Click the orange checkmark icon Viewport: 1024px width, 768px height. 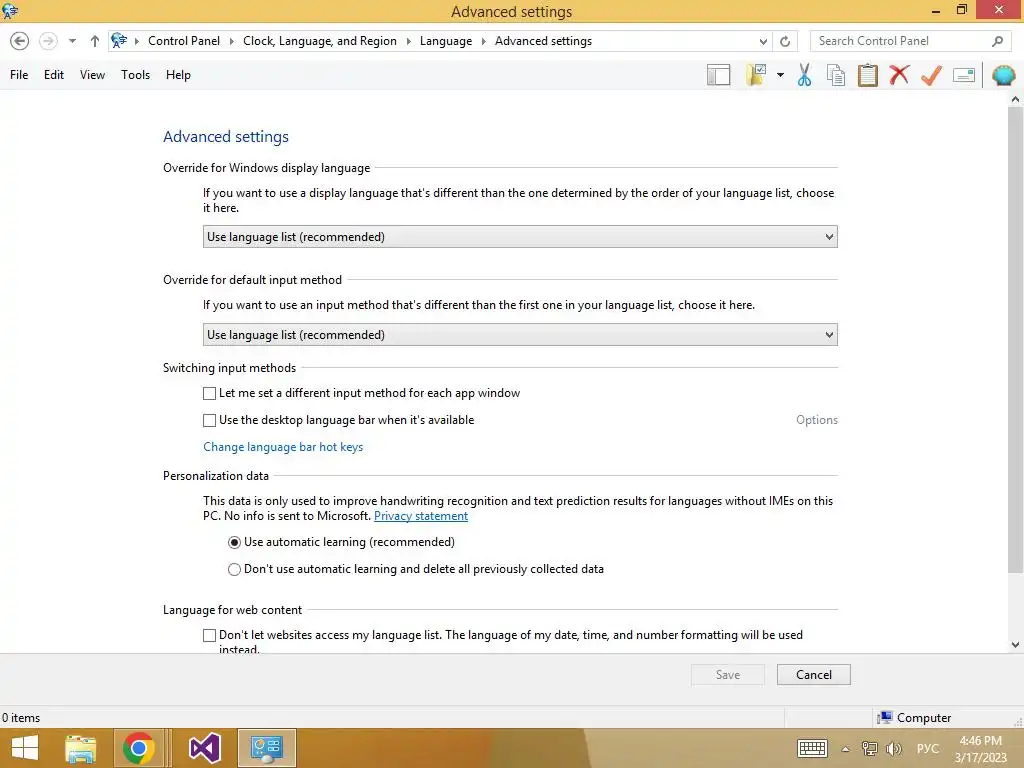[x=931, y=75]
